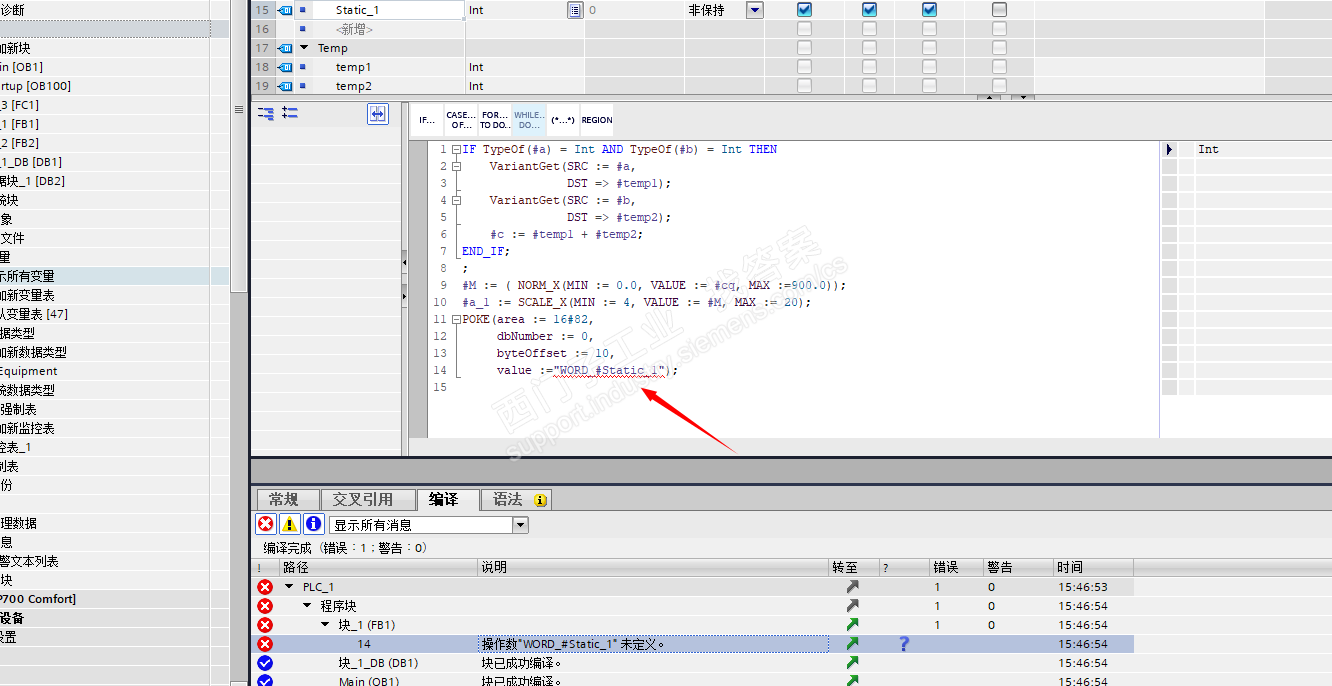Click code line 10 with SCALE_X
The image size is (1332, 686).
pyautogui.click(x=636, y=302)
